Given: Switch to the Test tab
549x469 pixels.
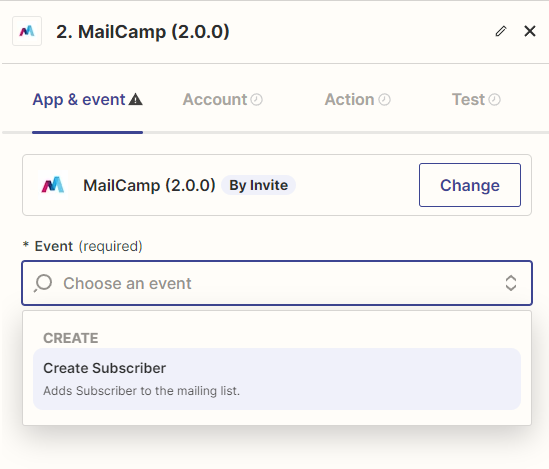Looking at the screenshot, I should (476, 100).
